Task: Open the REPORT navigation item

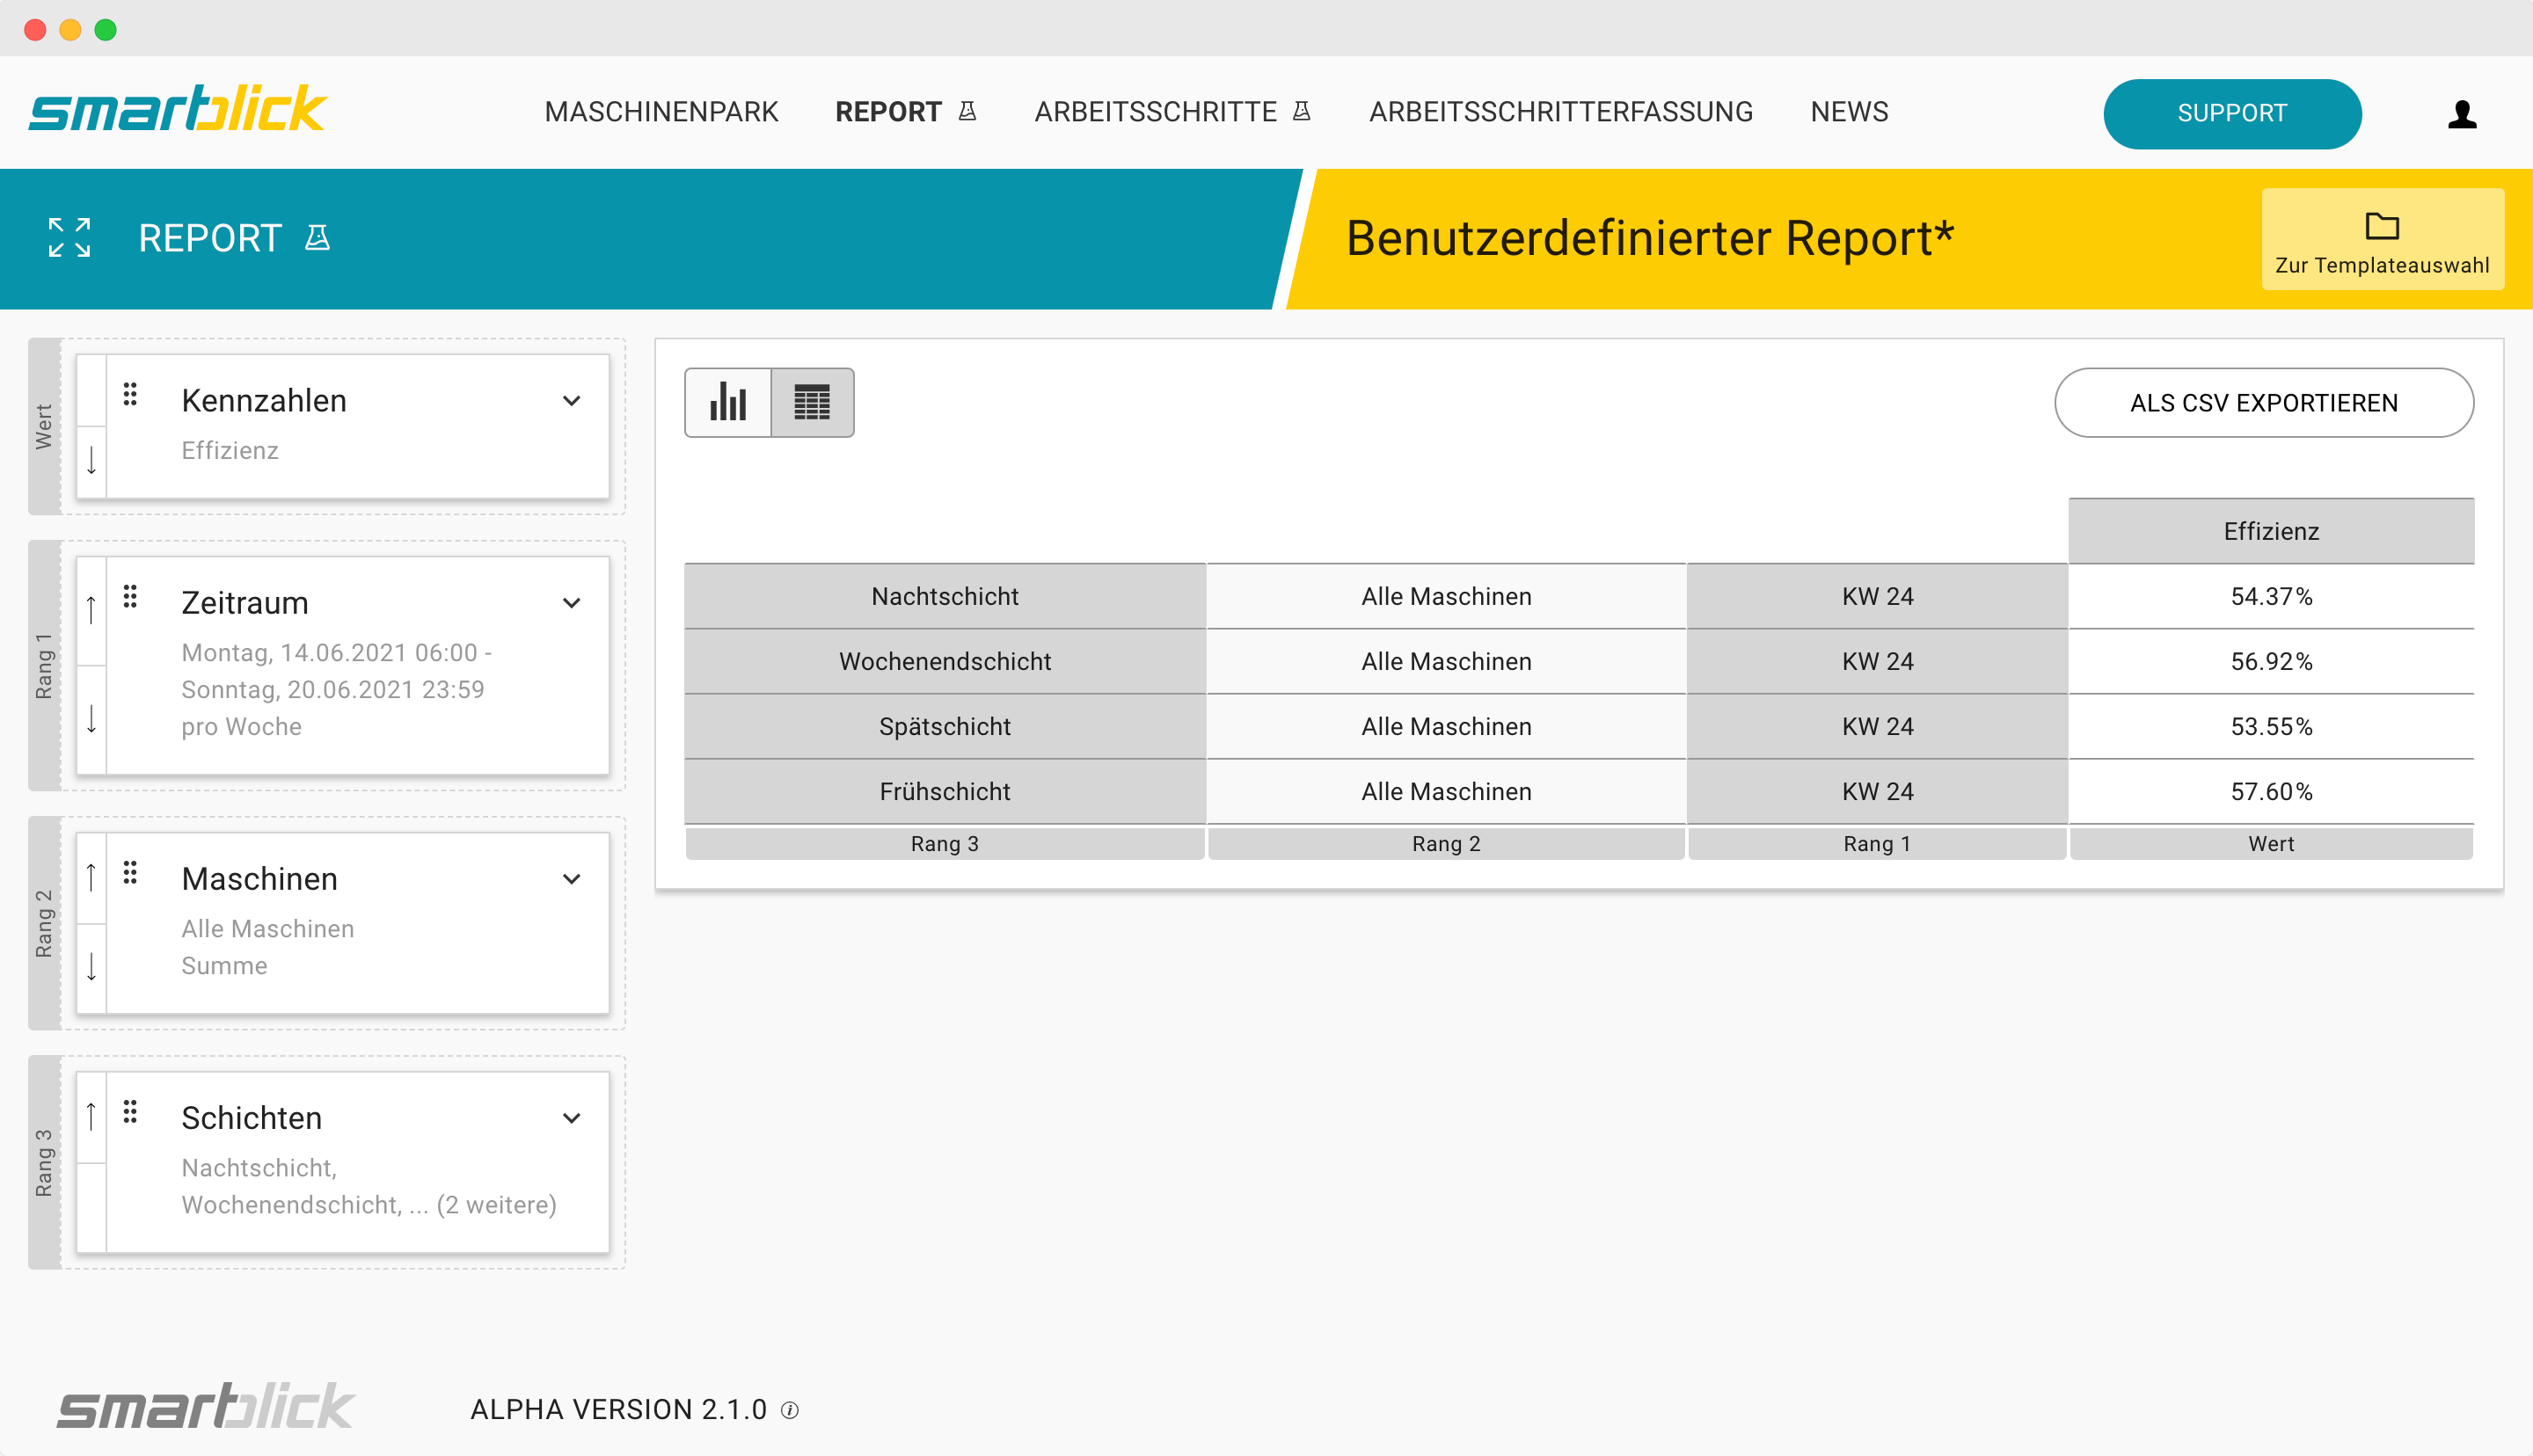Action: tap(905, 112)
